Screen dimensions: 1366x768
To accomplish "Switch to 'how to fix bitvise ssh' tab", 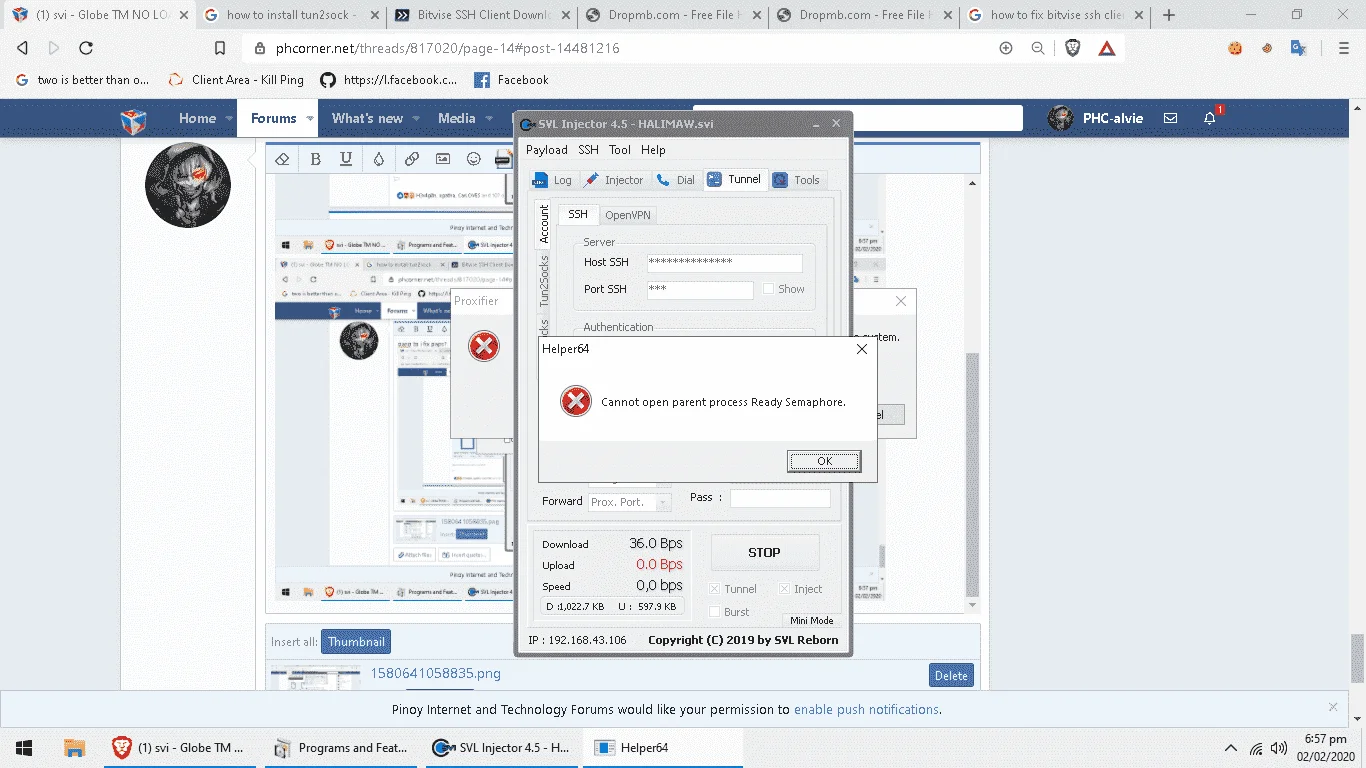I will 1054,15.
